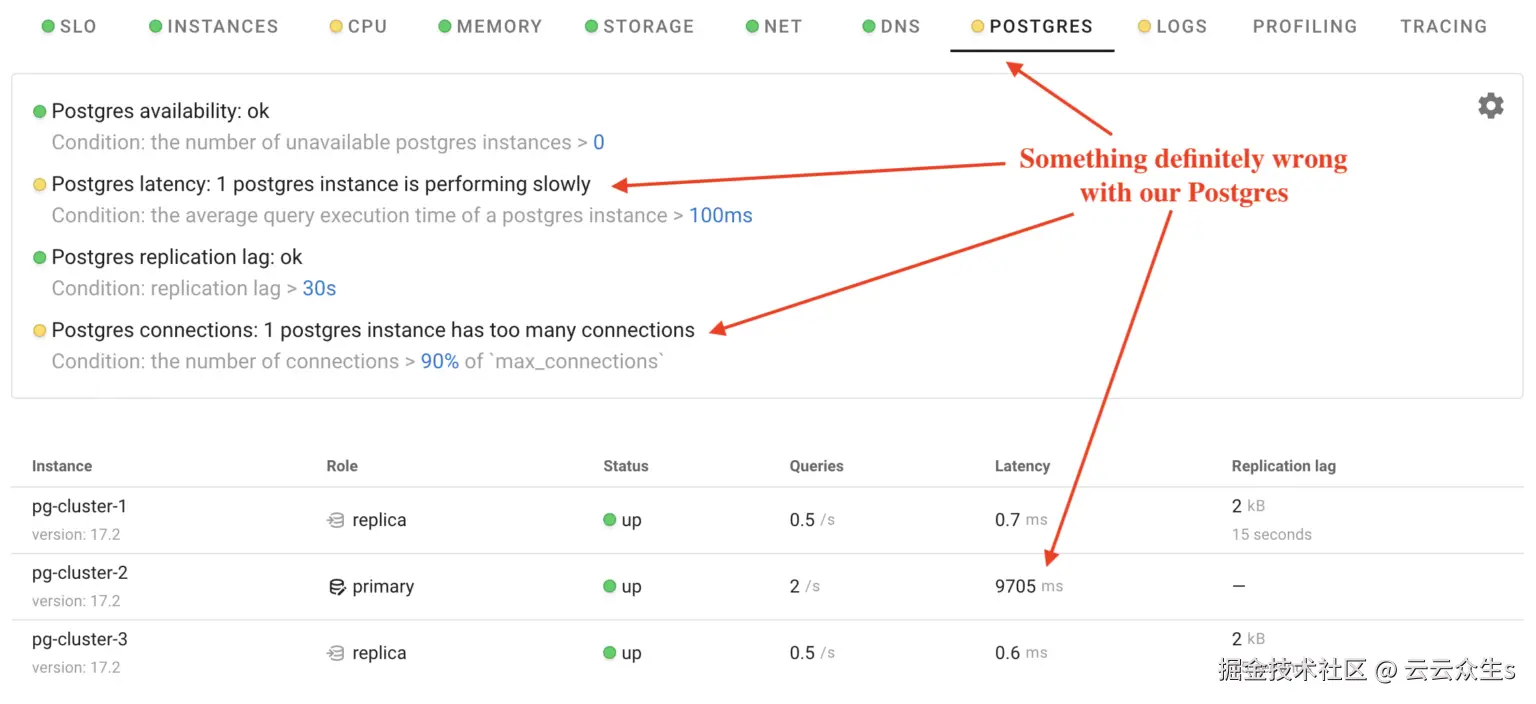This screenshot has width=1536, height=704.
Task: Open the CPU tab
Action: point(358,27)
